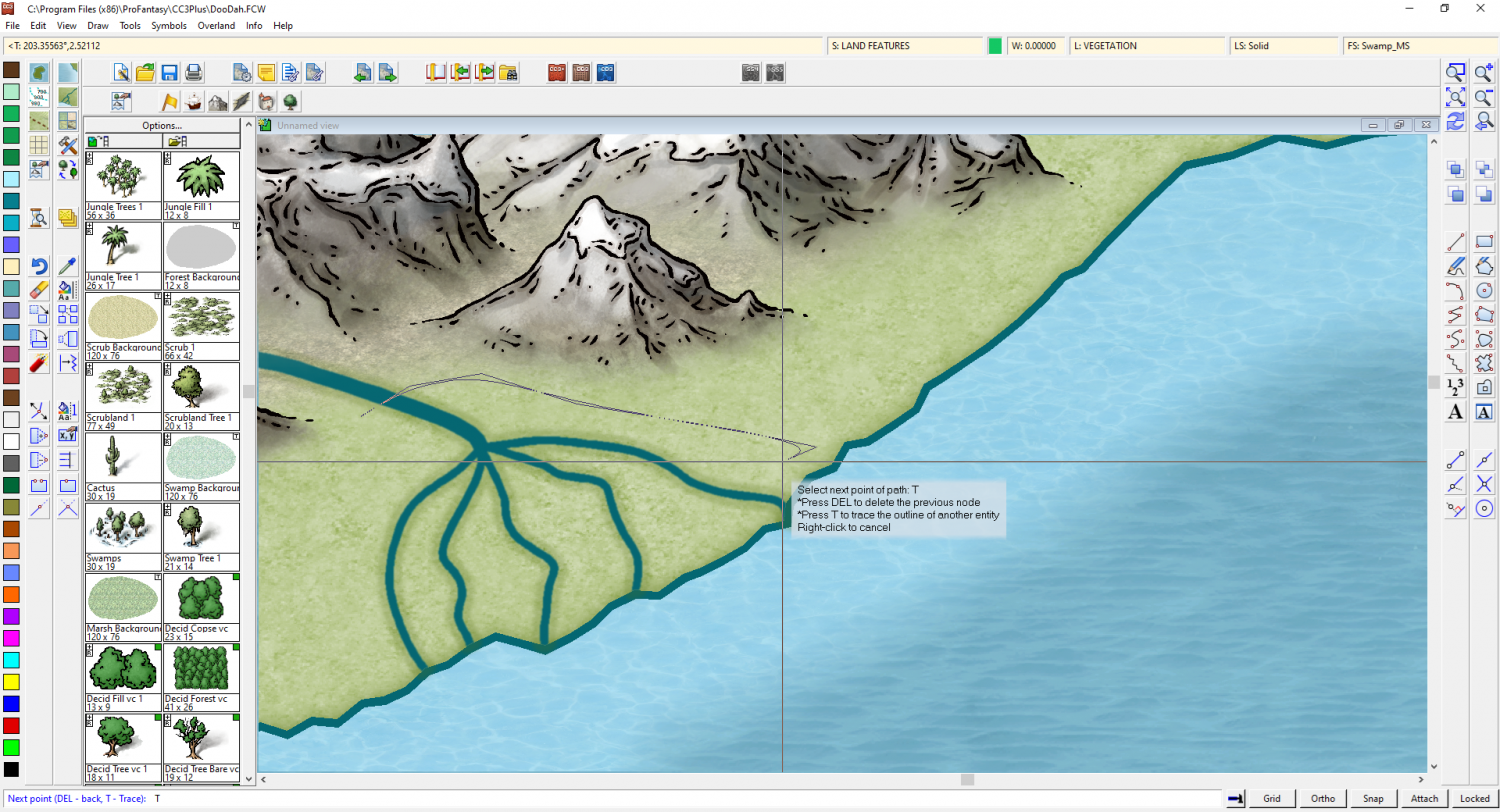Select the Circle drawing tool
Viewport: 1500px width, 812px height.
pos(1484,290)
